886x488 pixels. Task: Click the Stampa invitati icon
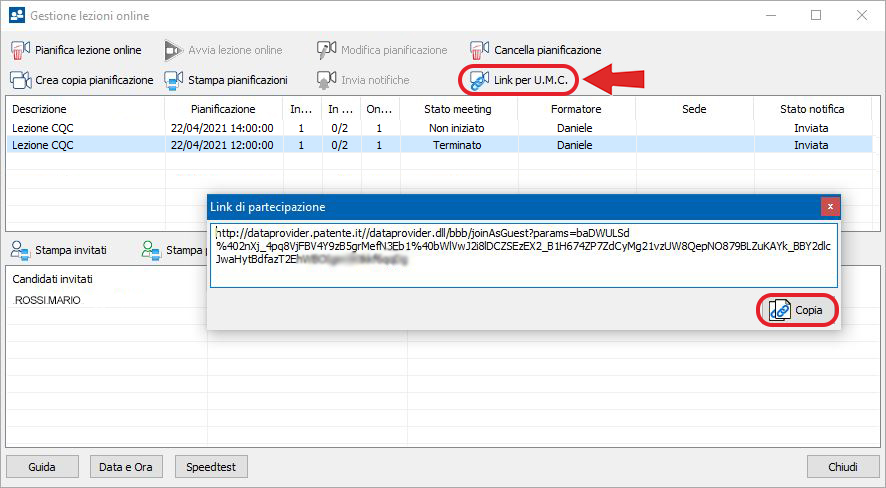point(20,250)
